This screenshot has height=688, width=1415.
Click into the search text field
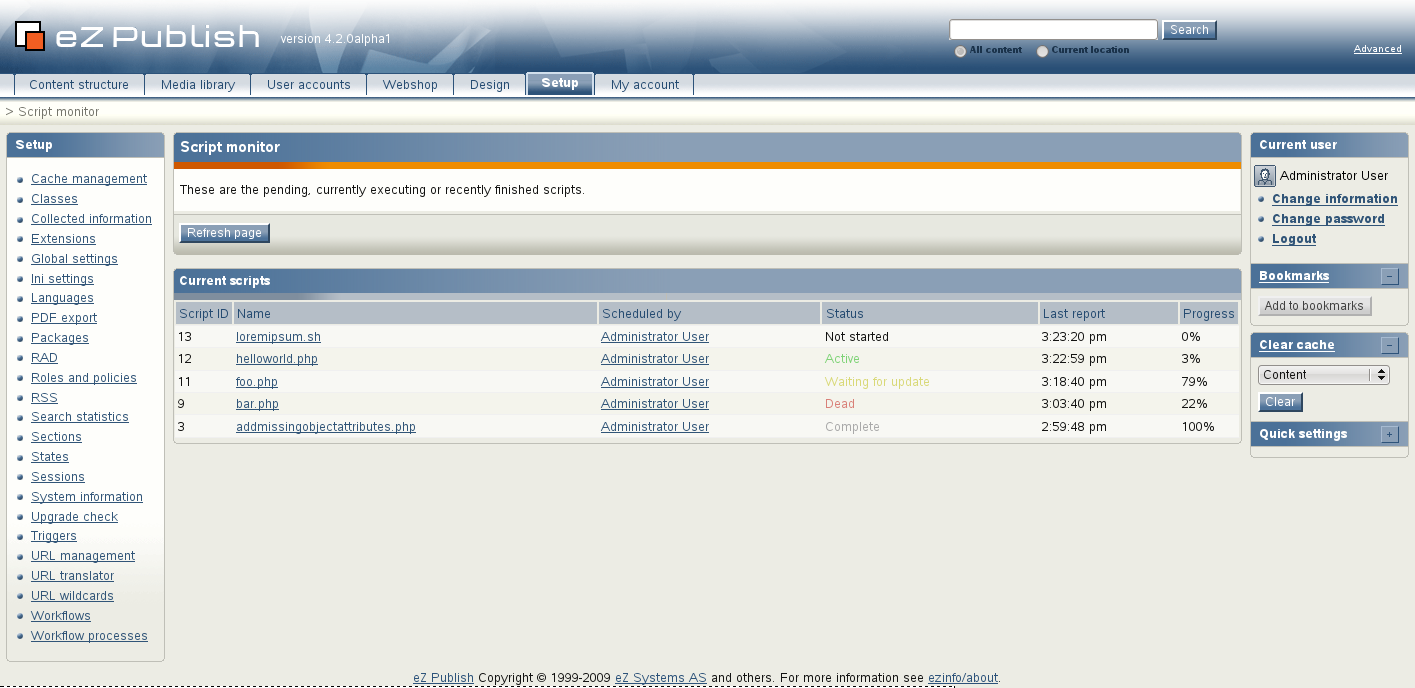1053,30
